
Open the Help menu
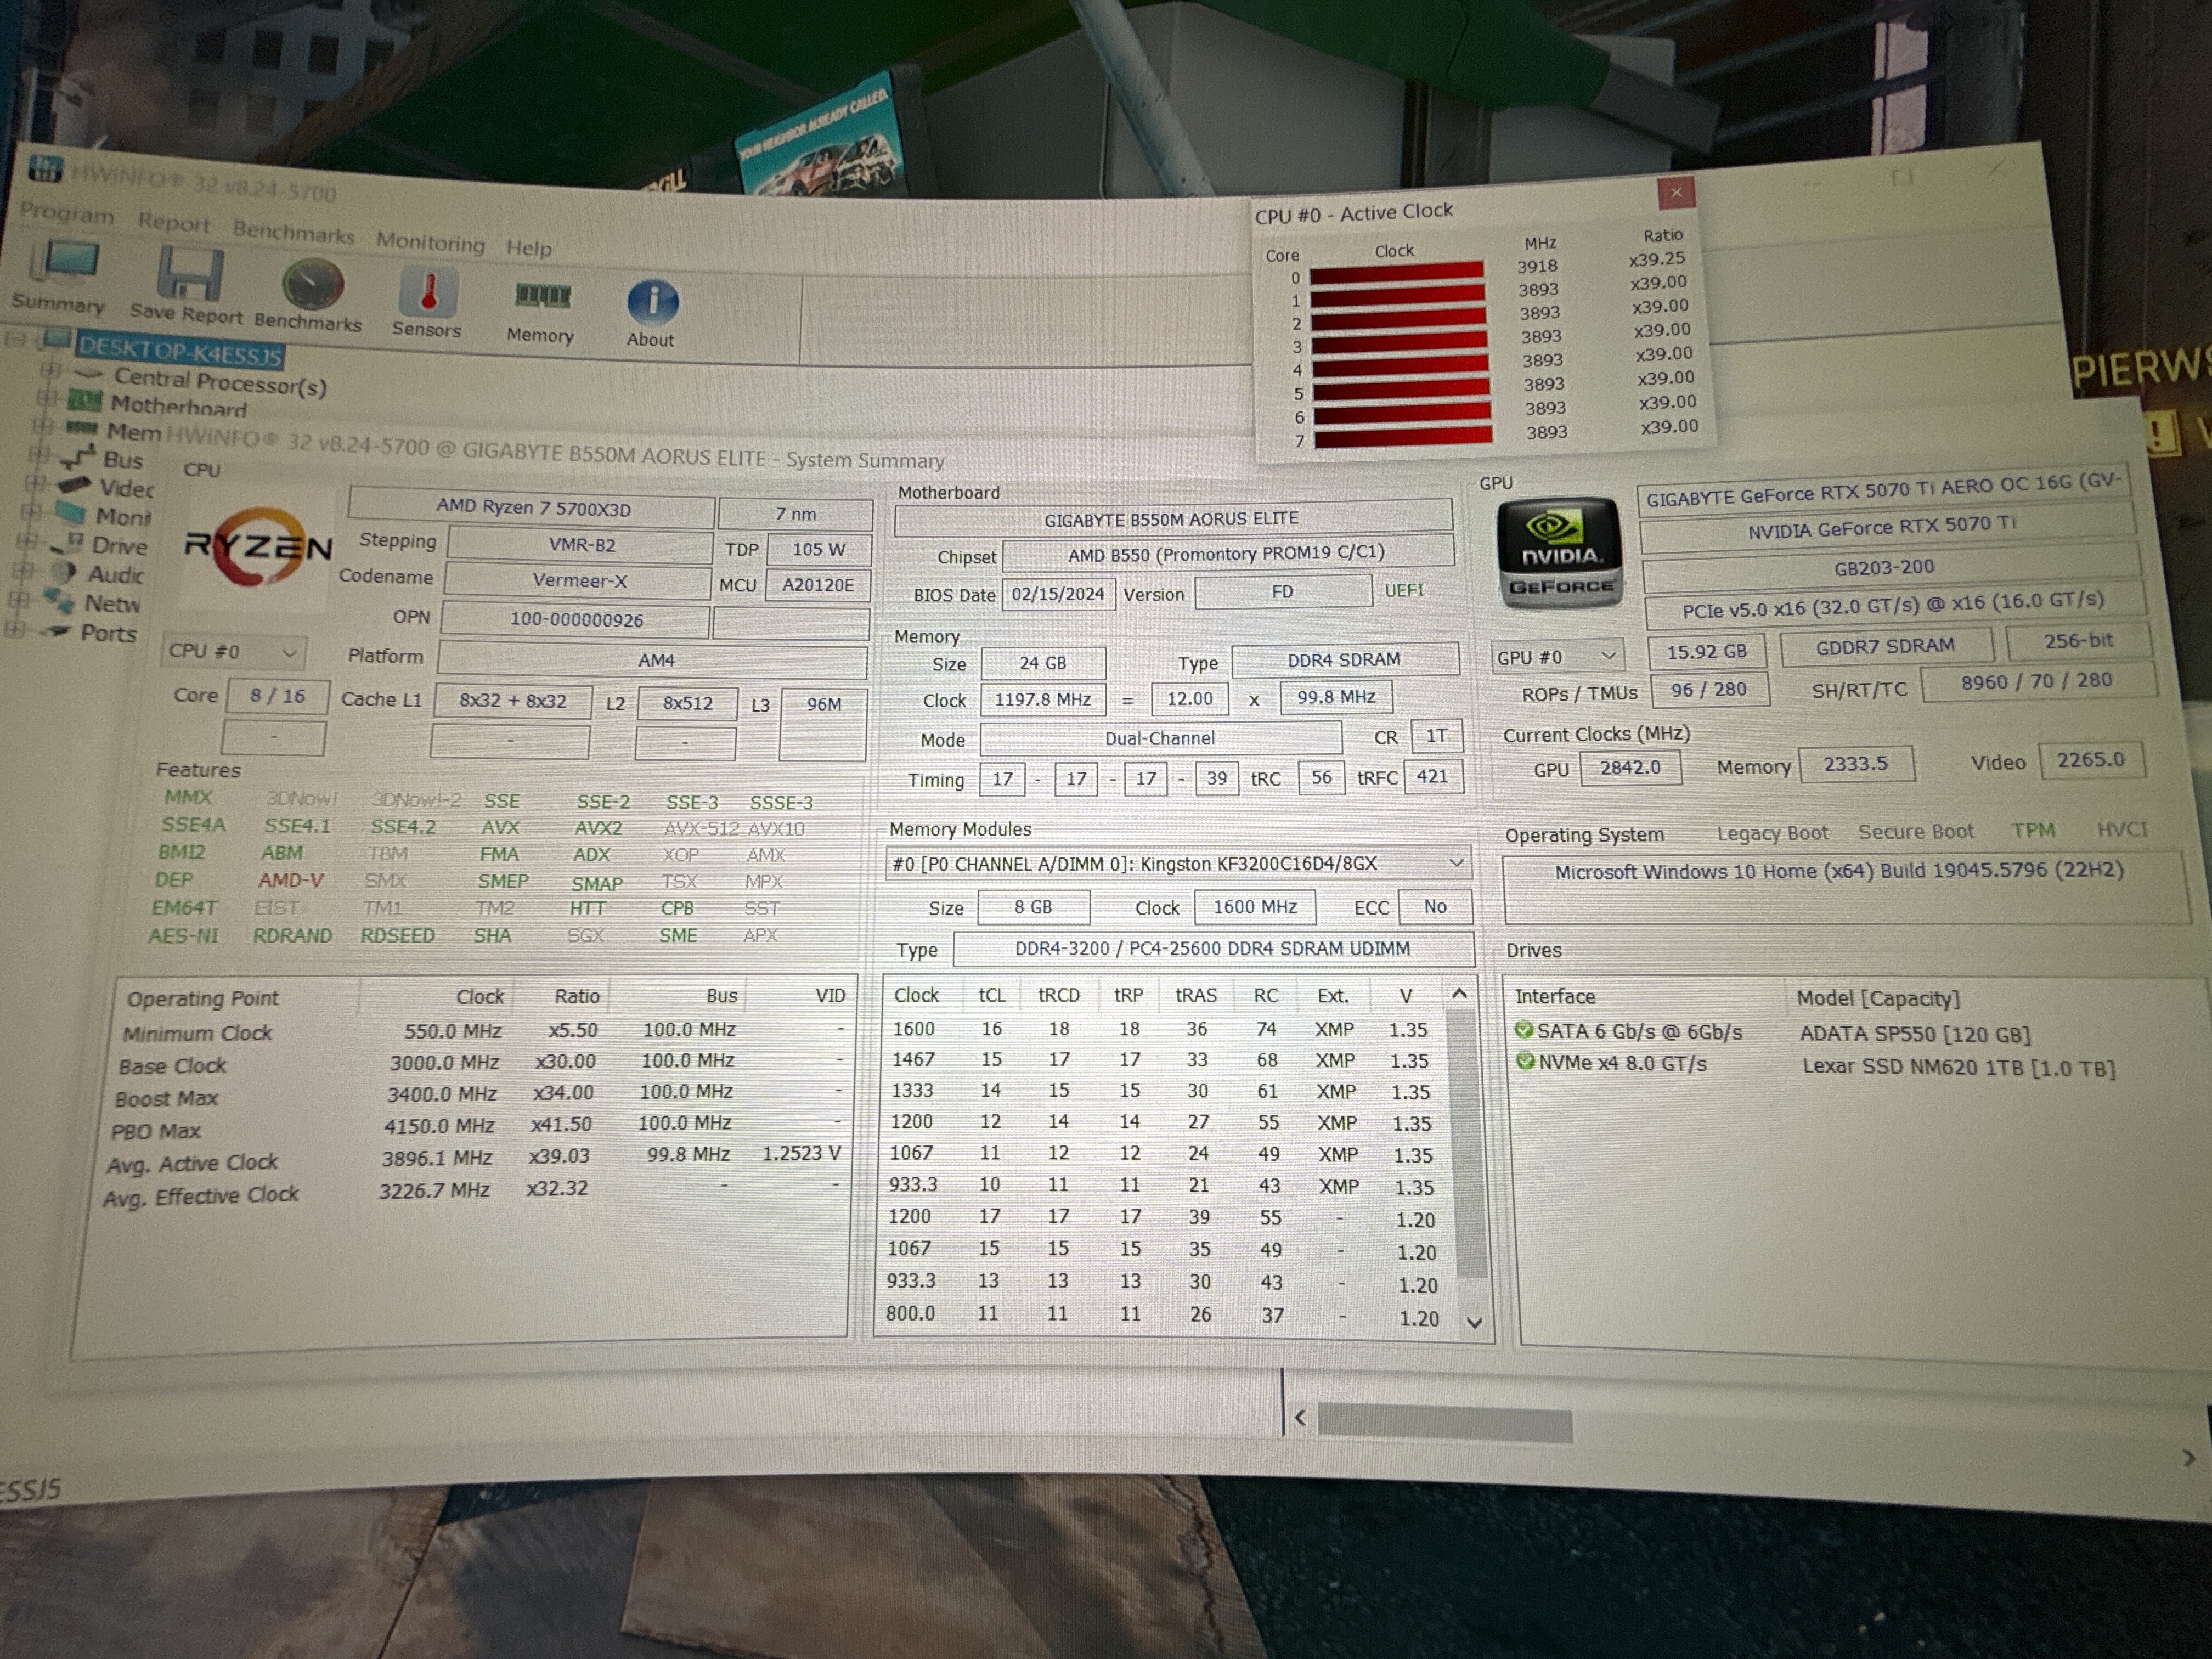tap(528, 248)
